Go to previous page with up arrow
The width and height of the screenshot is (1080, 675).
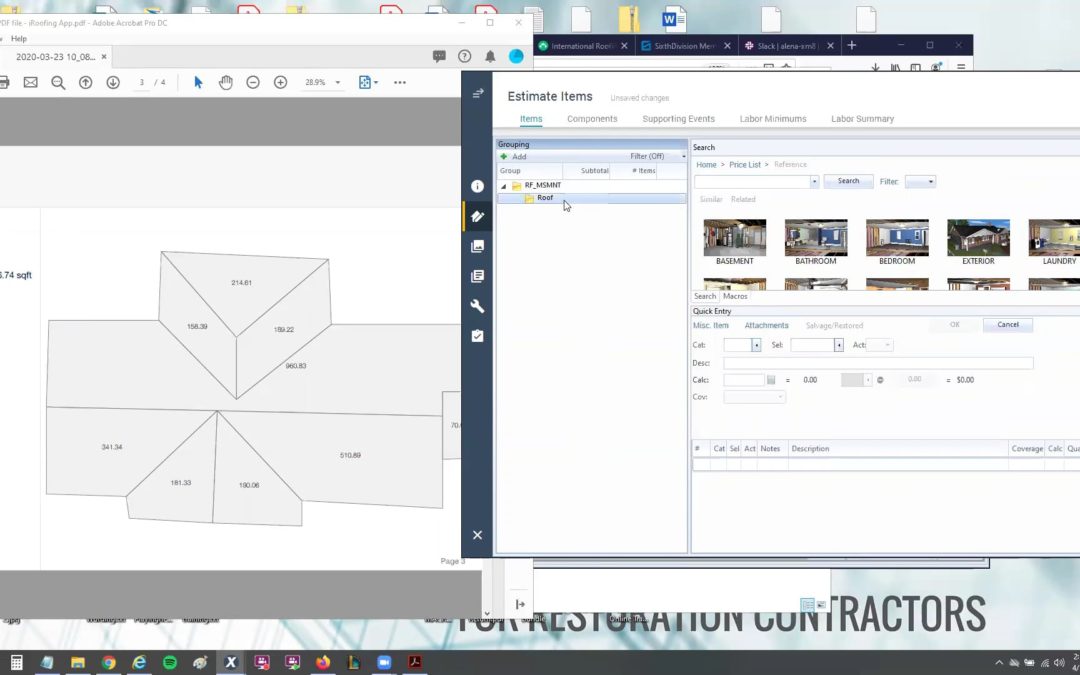click(86, 82)
